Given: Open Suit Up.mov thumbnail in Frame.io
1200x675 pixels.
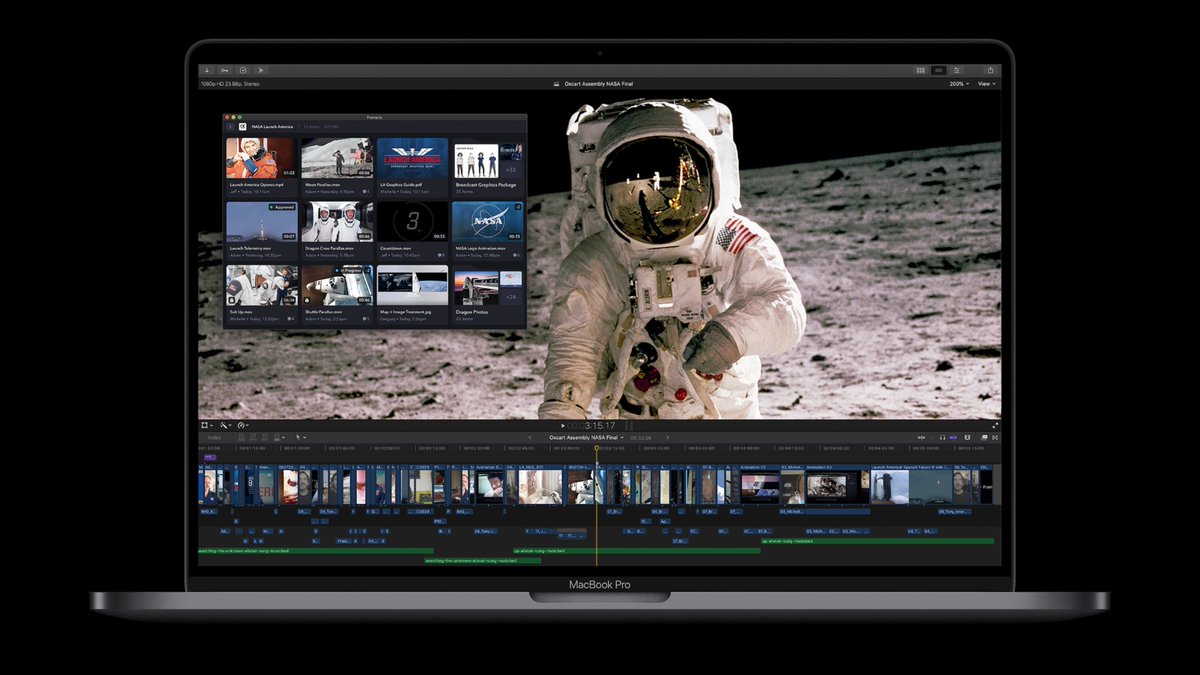Looking at the screenshot, I should 261,285.
